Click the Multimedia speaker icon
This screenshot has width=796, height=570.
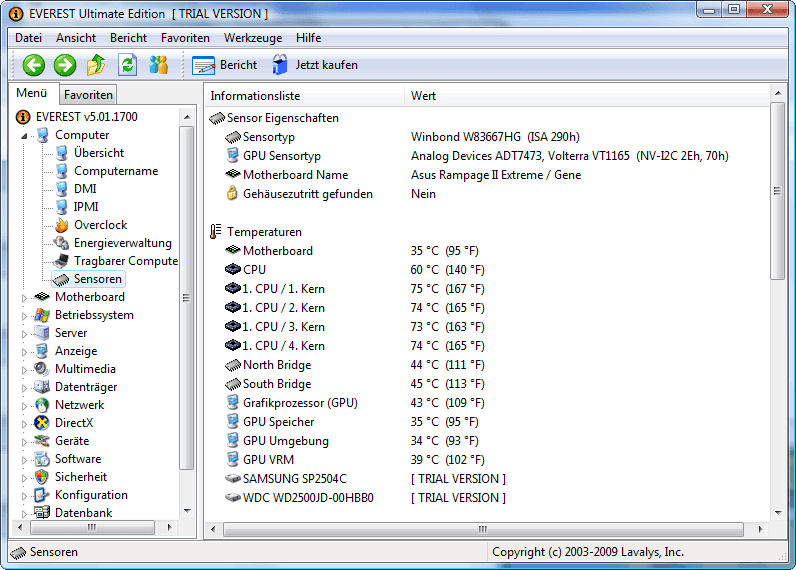pos(42,369)
